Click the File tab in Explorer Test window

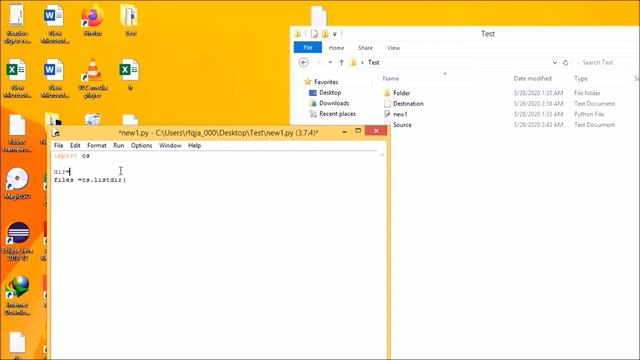[x=308, y=48]
